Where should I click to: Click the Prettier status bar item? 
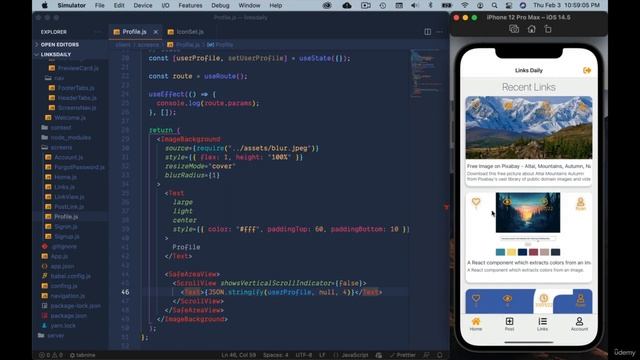point(403,355)
